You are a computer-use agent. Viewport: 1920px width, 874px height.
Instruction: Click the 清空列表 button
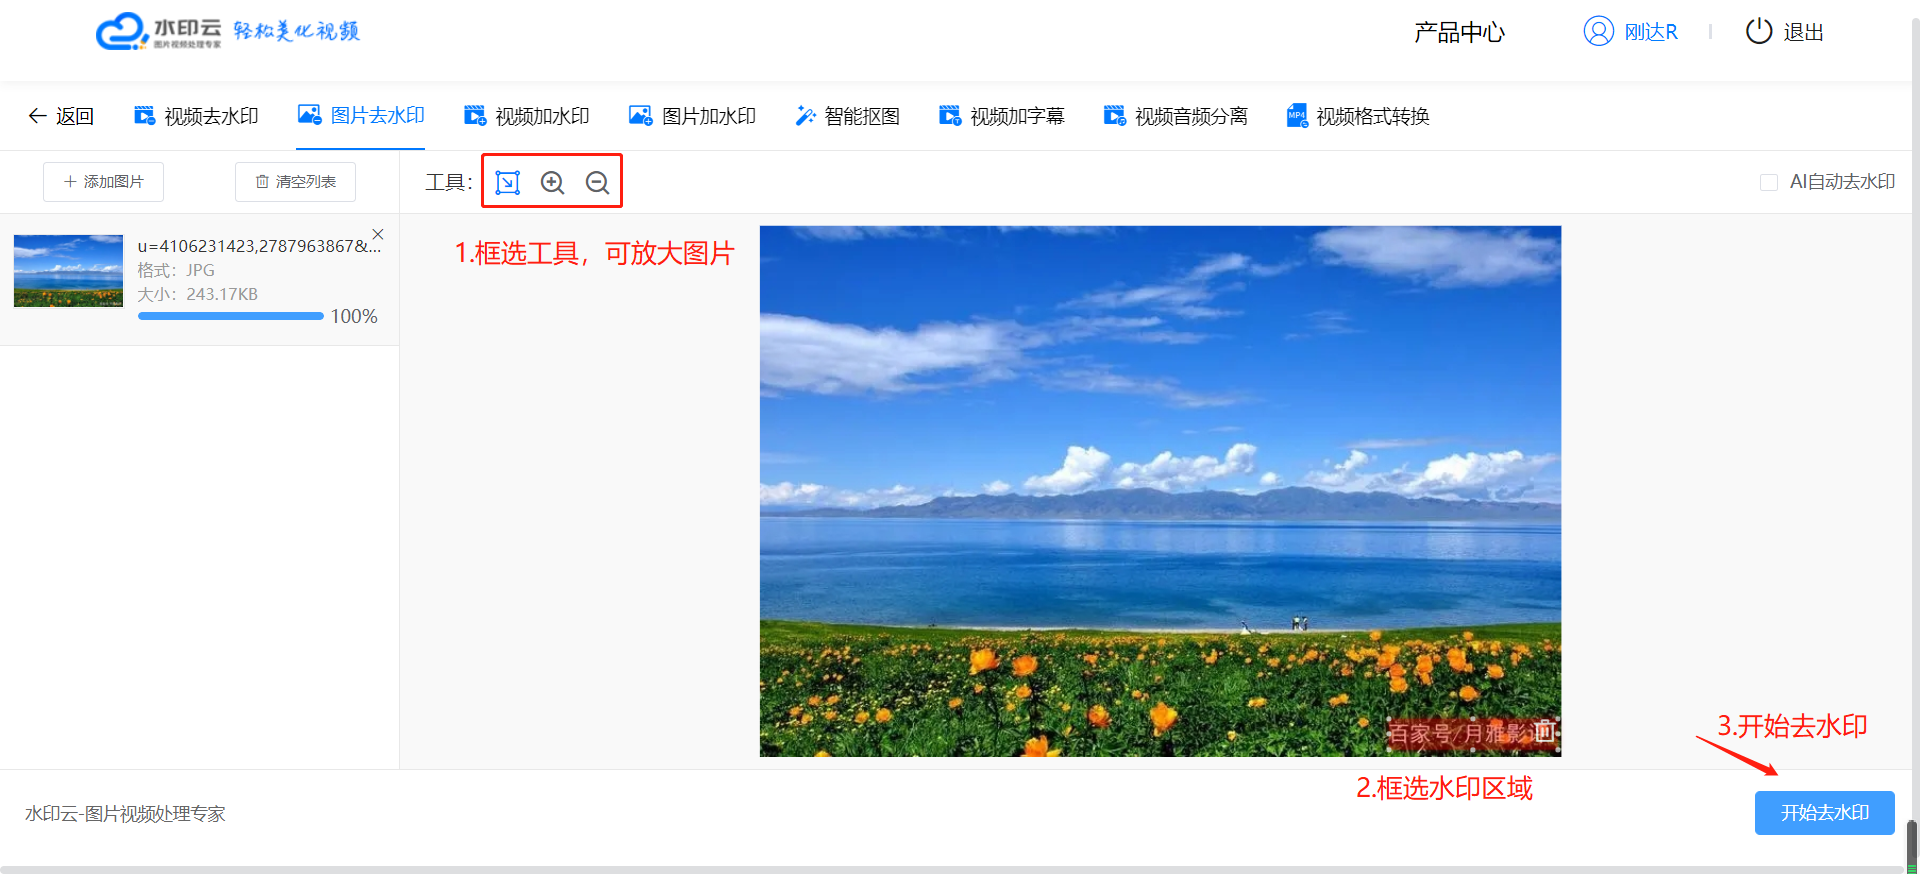point(295,182)
